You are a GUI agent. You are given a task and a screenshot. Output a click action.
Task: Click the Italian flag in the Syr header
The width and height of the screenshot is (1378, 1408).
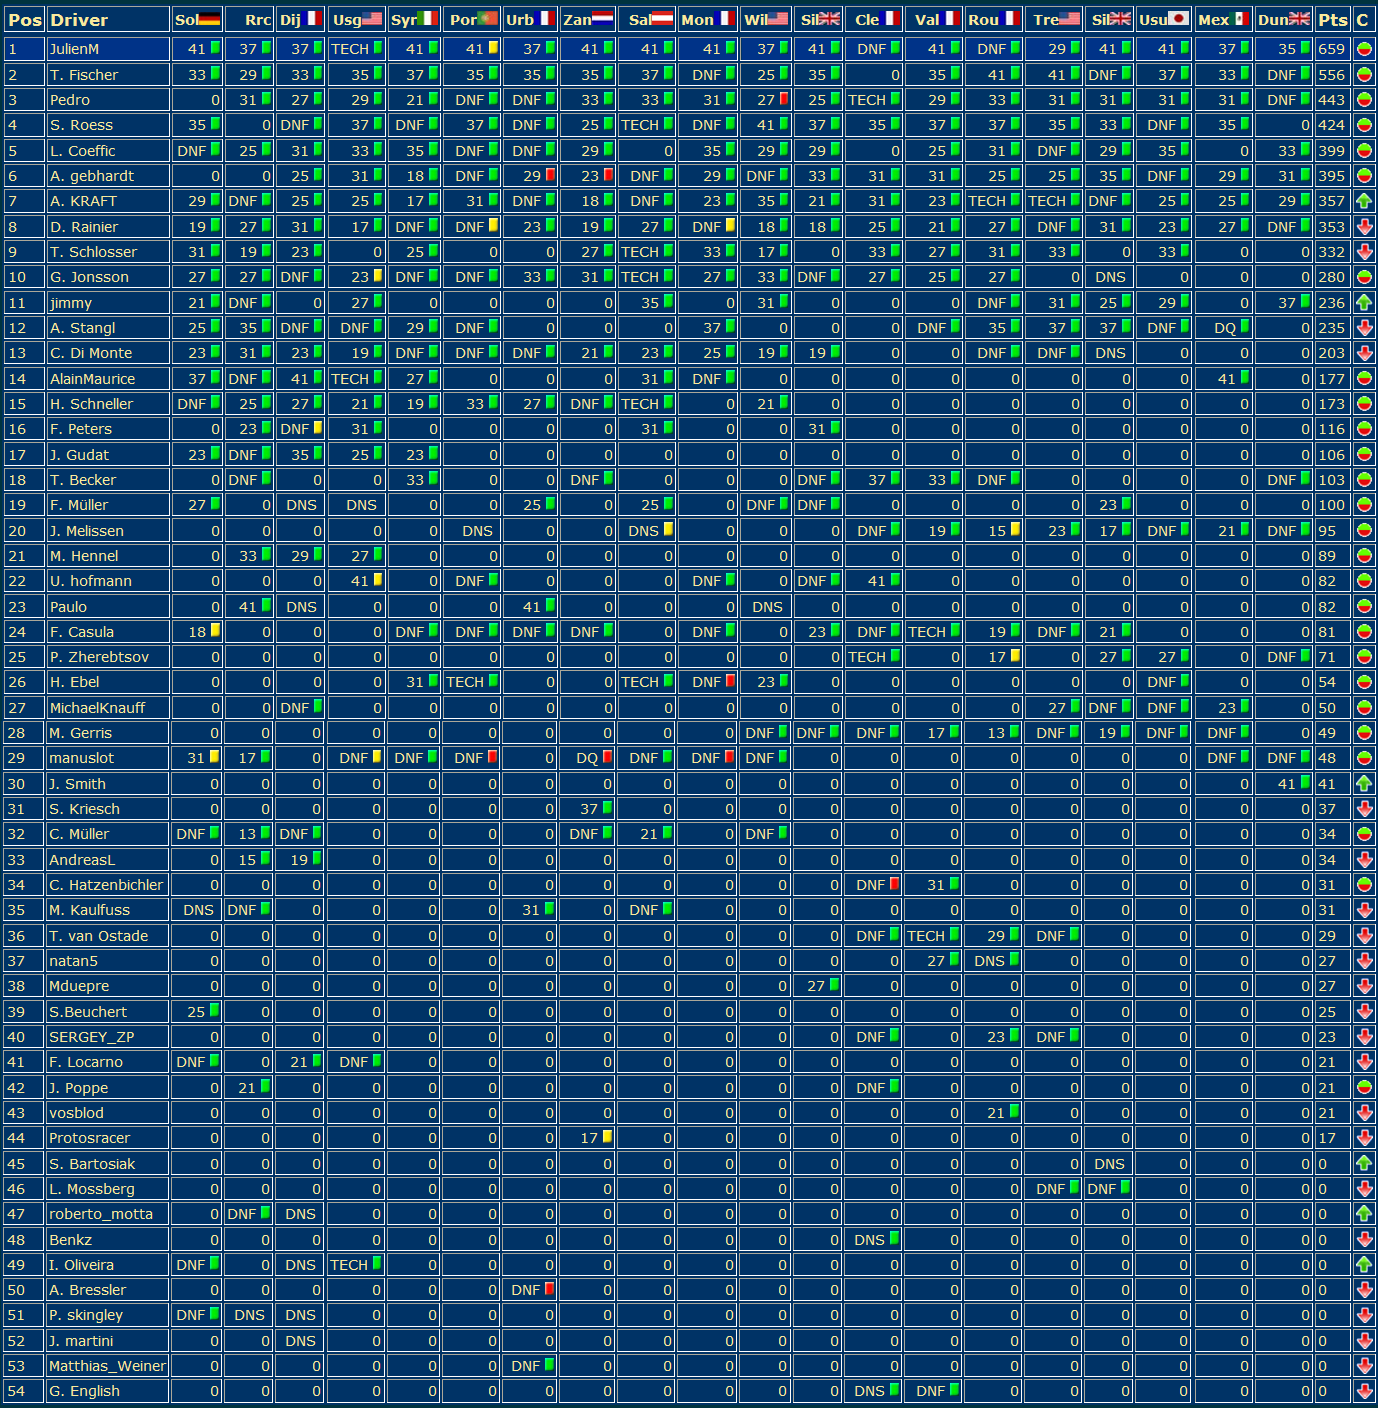(427, 19)
